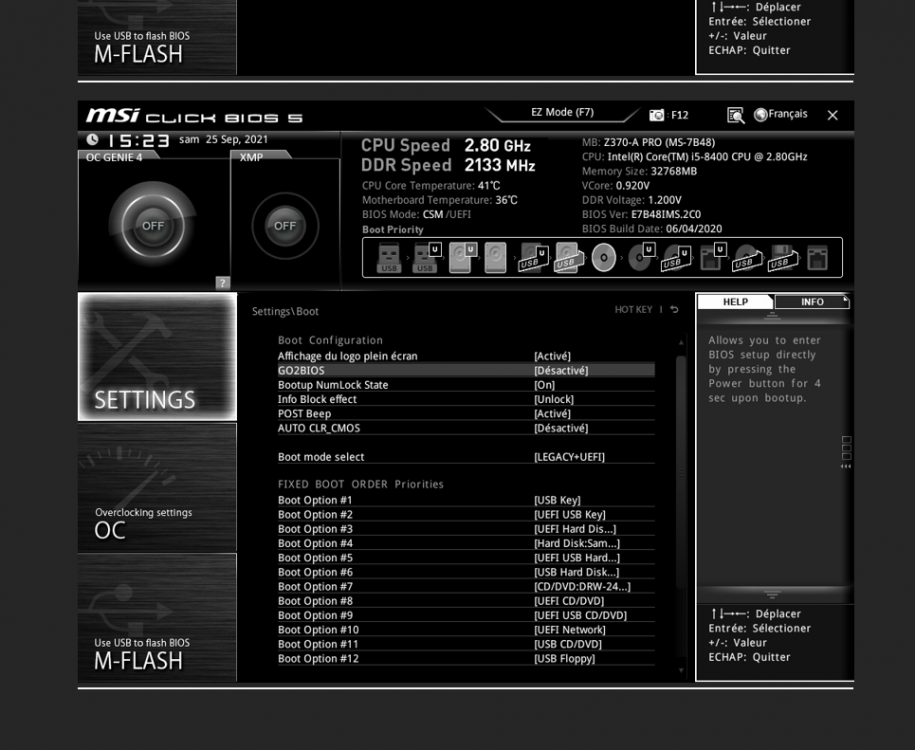Open the M-FLASH tile in the lower BIOS window
This screenshot has height=750, width=915.
pyautogui.click(x=157, y=618)
